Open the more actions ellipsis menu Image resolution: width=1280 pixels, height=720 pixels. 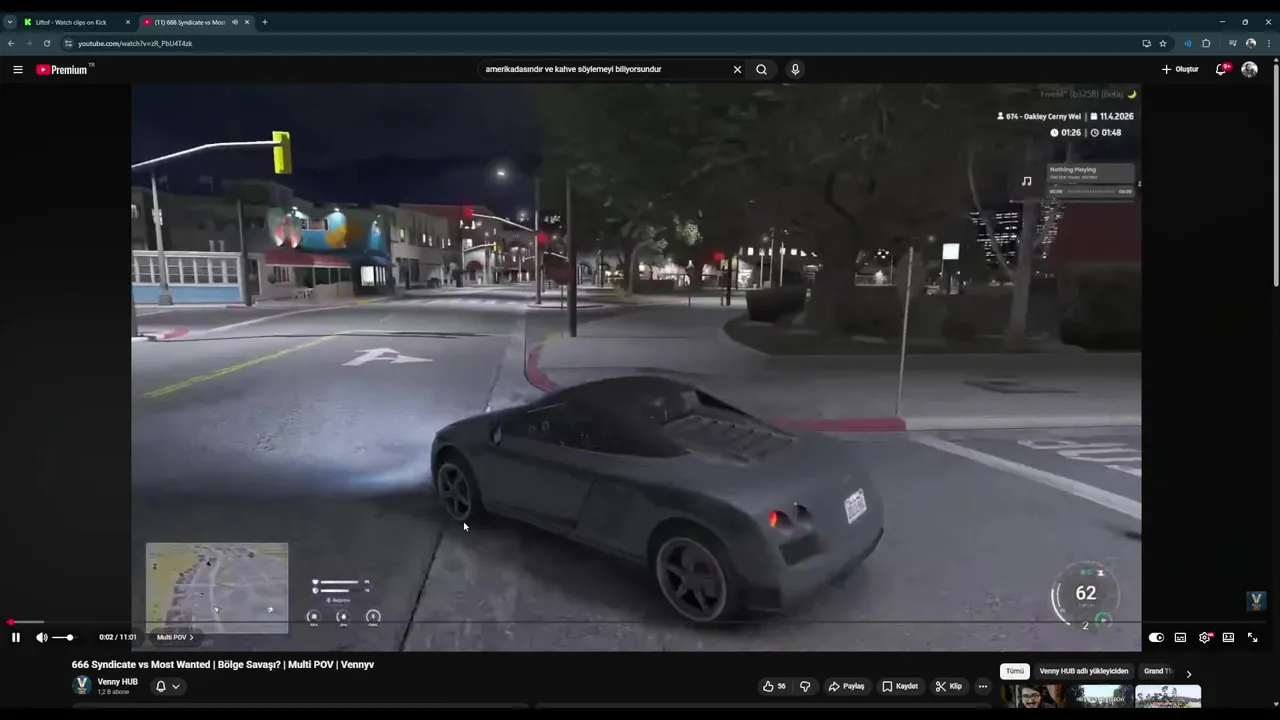click(x=982, y=686)
